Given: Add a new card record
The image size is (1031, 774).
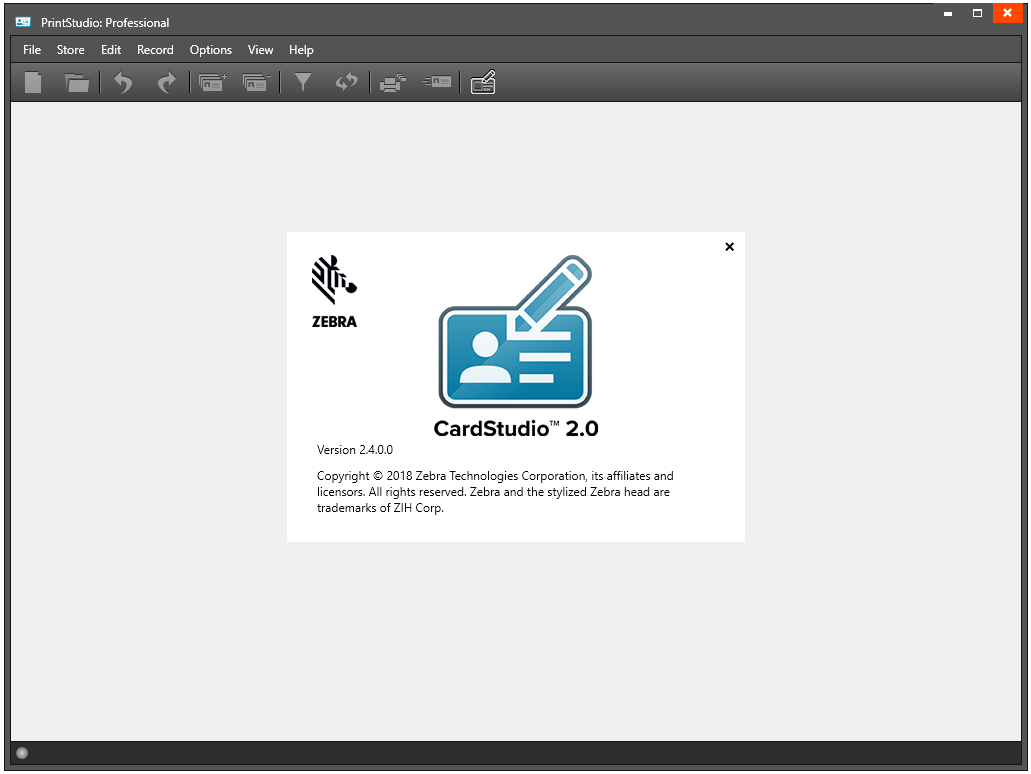Looking at the screenshot, I should click(x=212, y=82).
